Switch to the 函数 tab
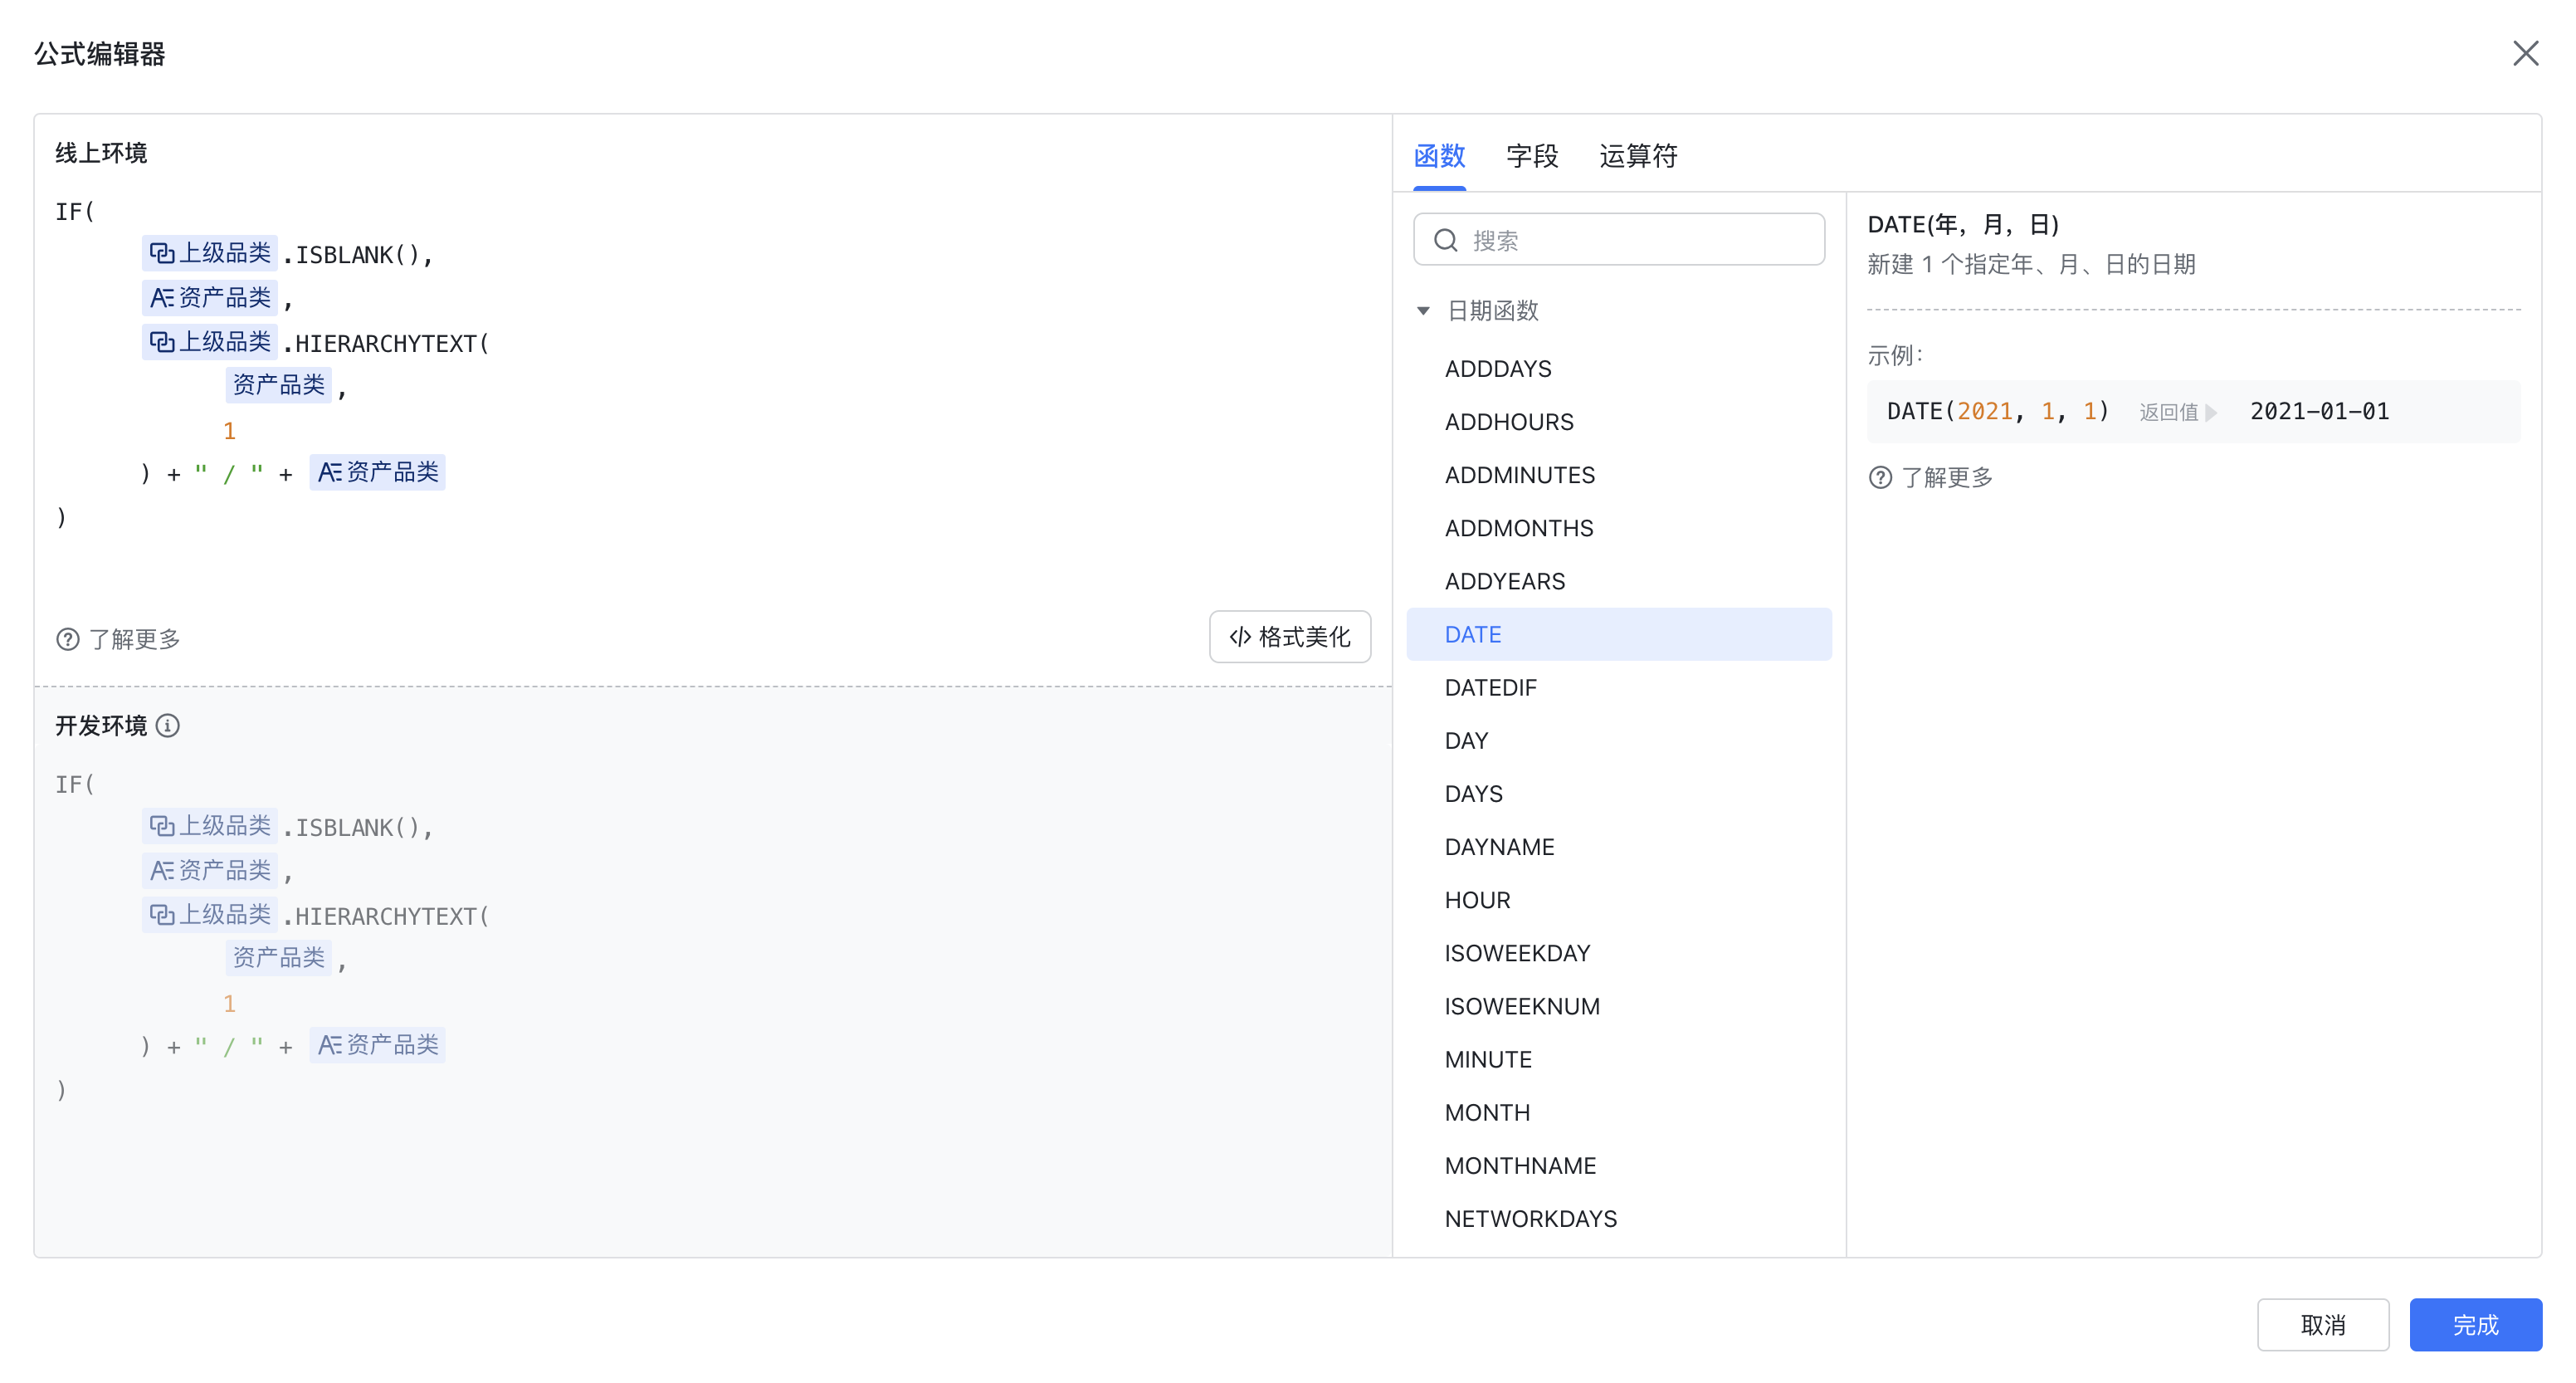Image resolution: width=2576 pixels, height=1383 pixels. [1439, 156]
